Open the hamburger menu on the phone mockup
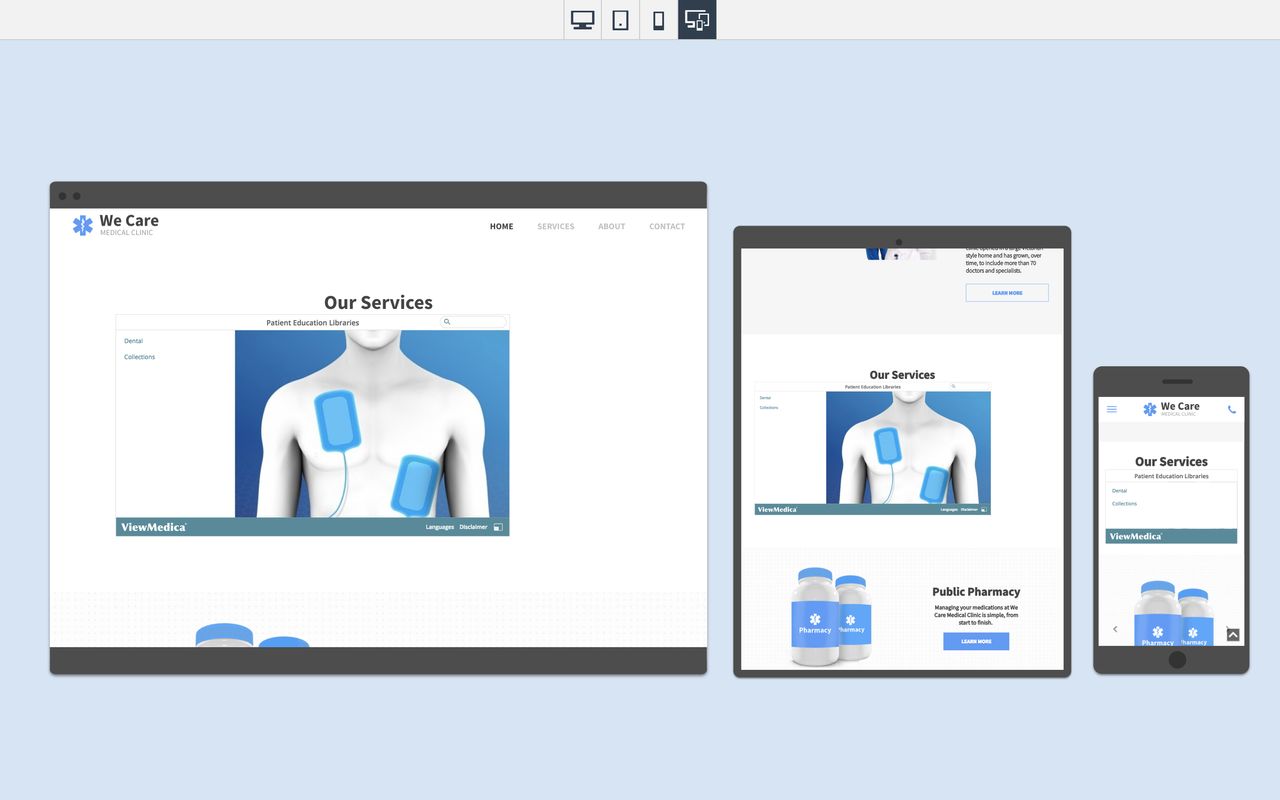This screenshot has width=1280, height=800. point(1111,408)
